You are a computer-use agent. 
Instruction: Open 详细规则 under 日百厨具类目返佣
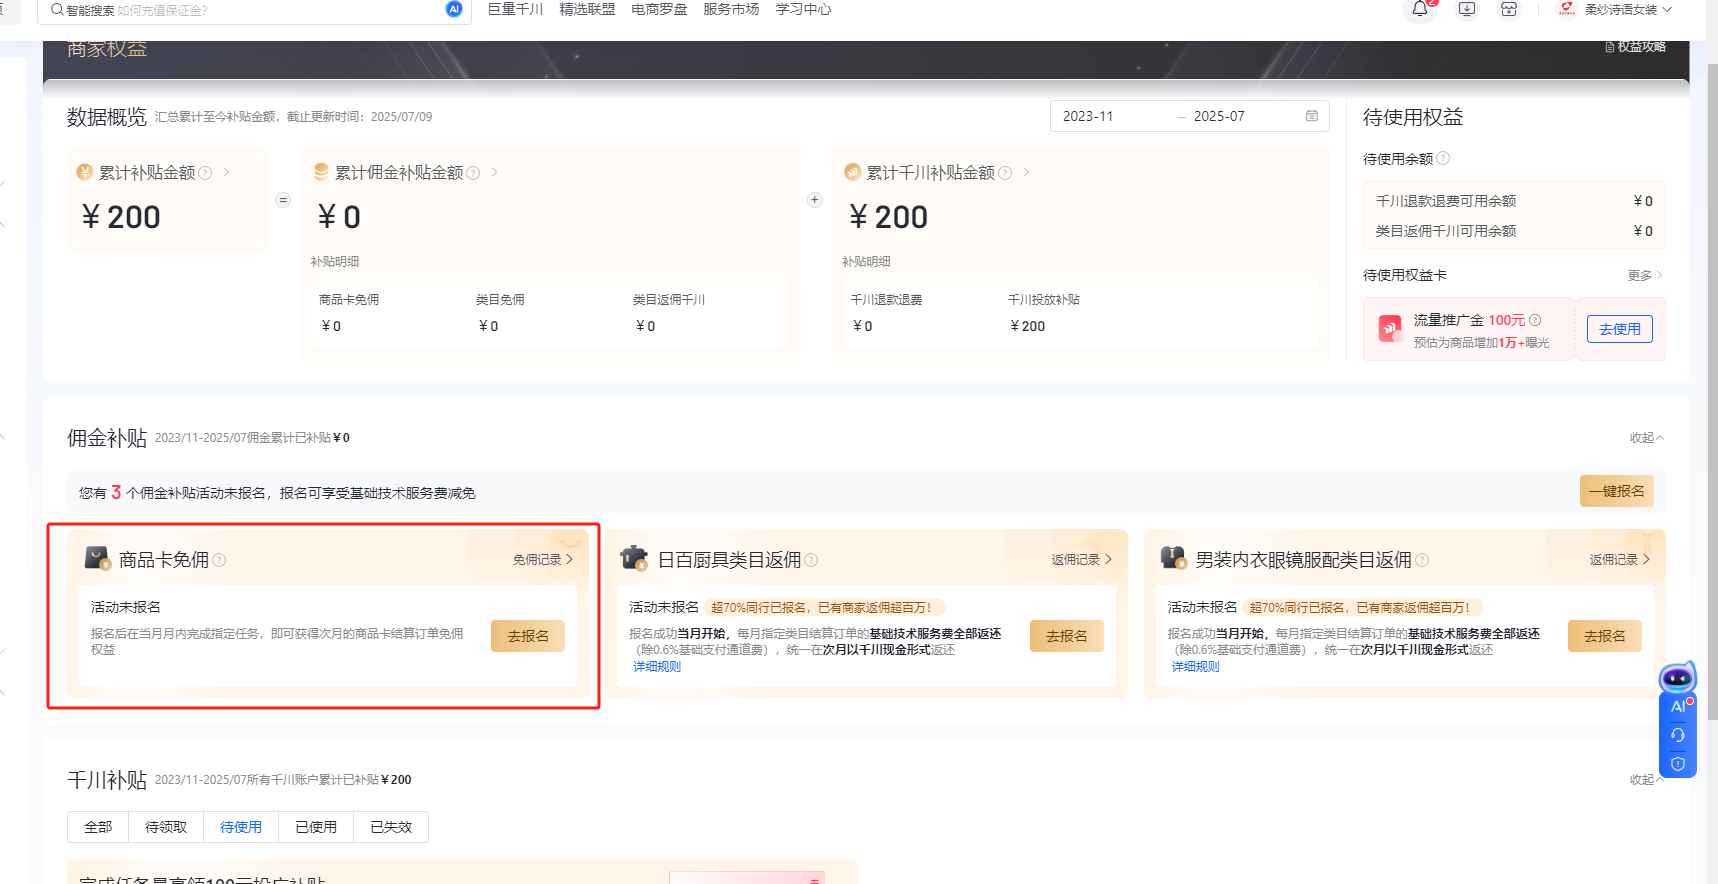(657, 667)
